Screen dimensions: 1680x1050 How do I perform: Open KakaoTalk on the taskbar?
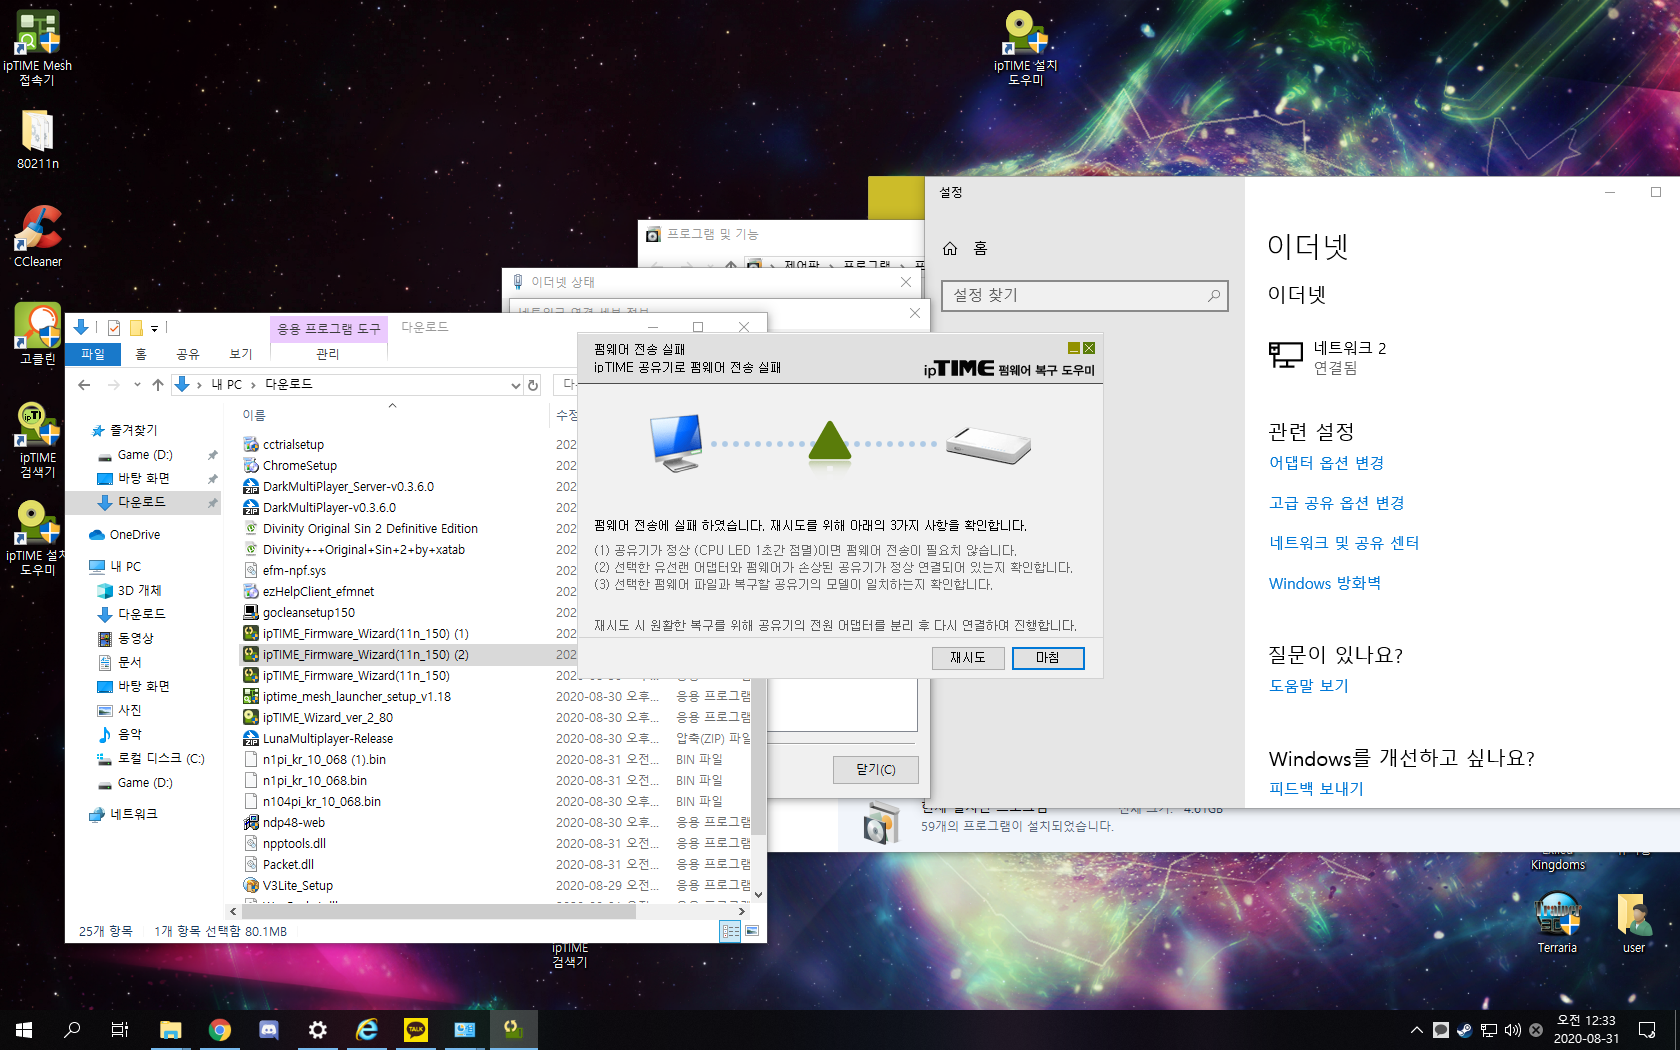pyautogui.click(x=415, y=1029)
